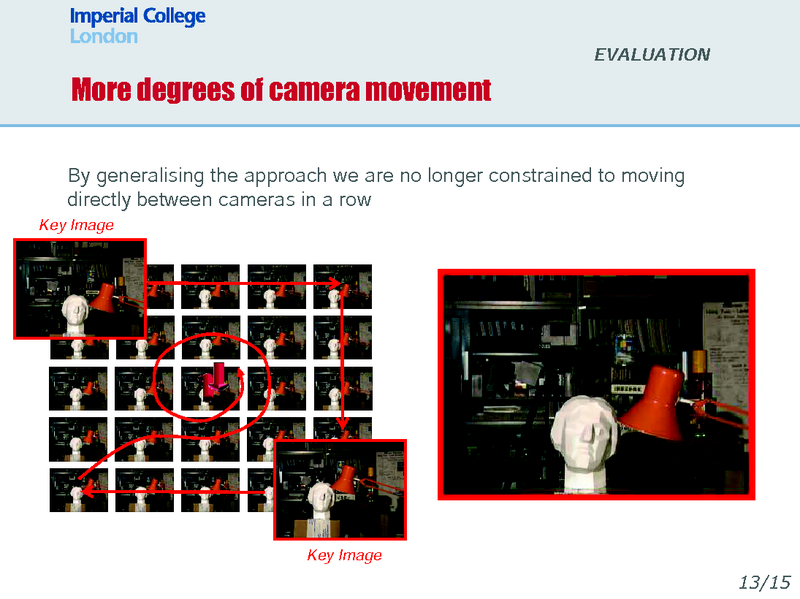Click the pink camera marker in the grid center
The width and height of the screenshot is (800, 599).
pyautogui.click(x=215, y=382)
